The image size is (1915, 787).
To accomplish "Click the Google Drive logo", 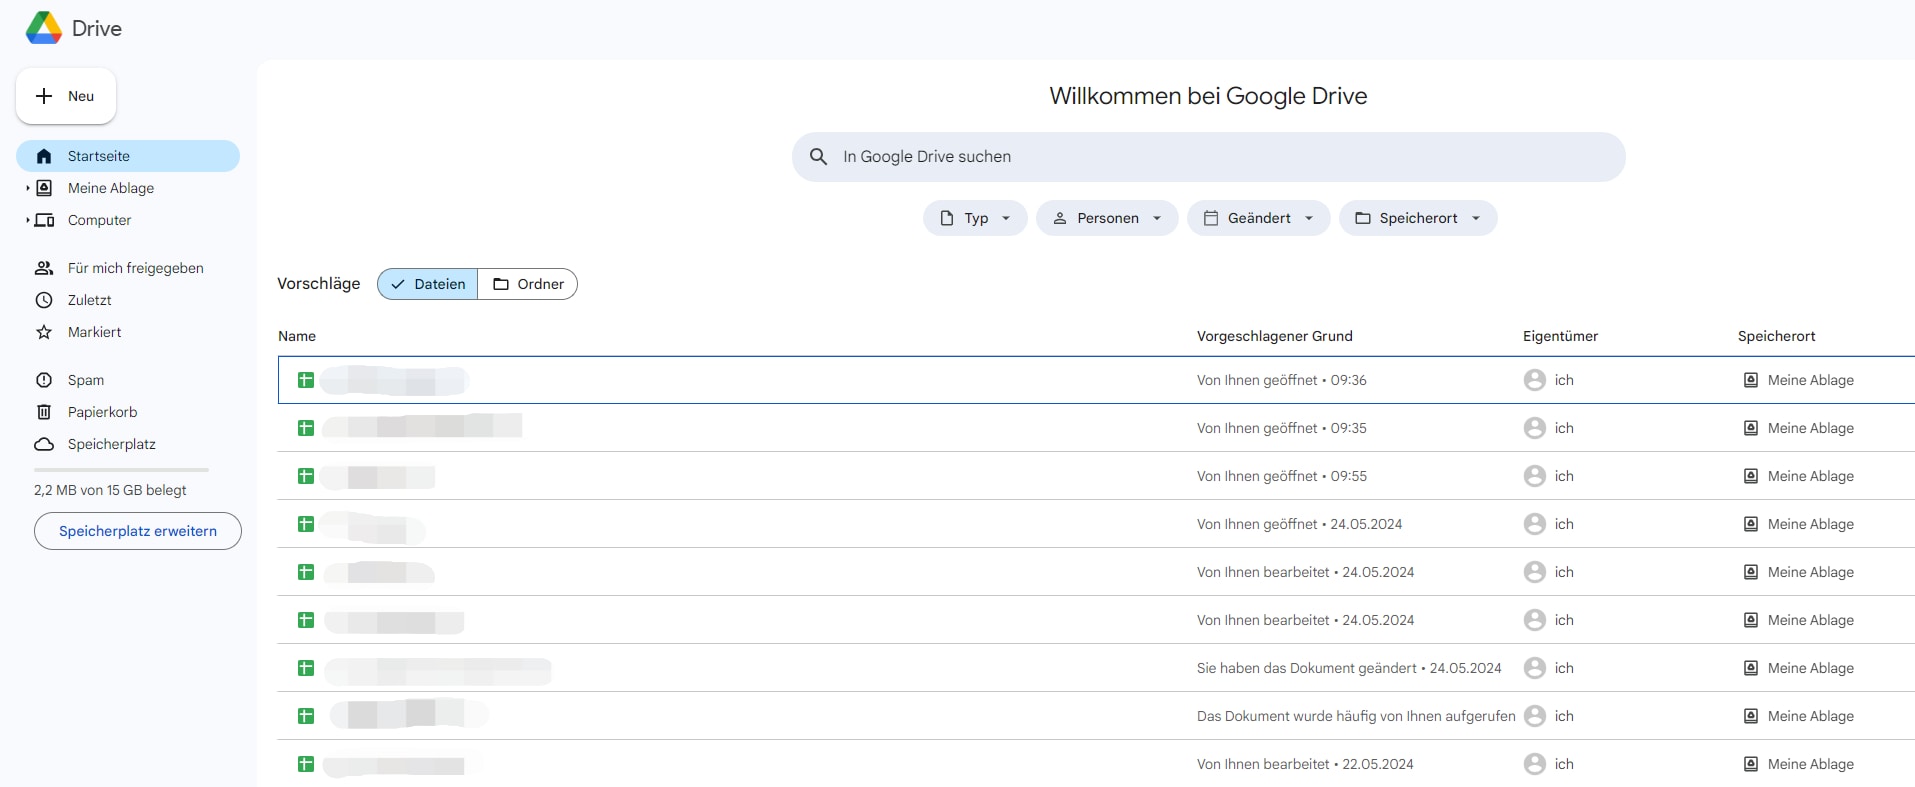I will pos(44,28).
